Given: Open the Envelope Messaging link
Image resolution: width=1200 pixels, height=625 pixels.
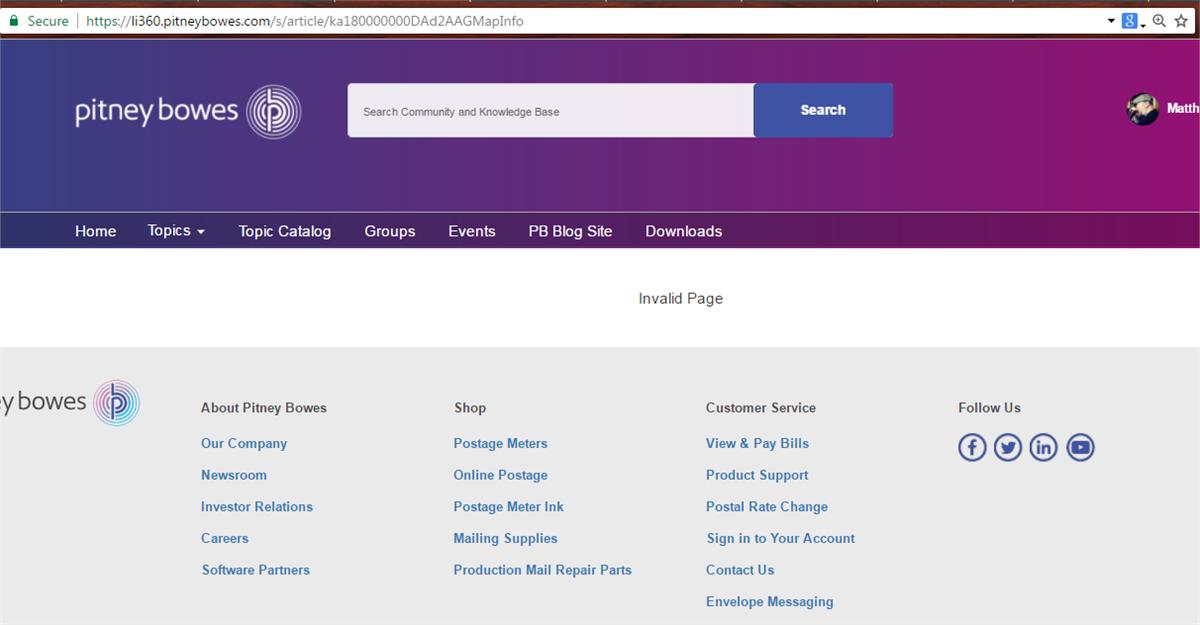Looking at the screenshot, I should pos(770,602).
